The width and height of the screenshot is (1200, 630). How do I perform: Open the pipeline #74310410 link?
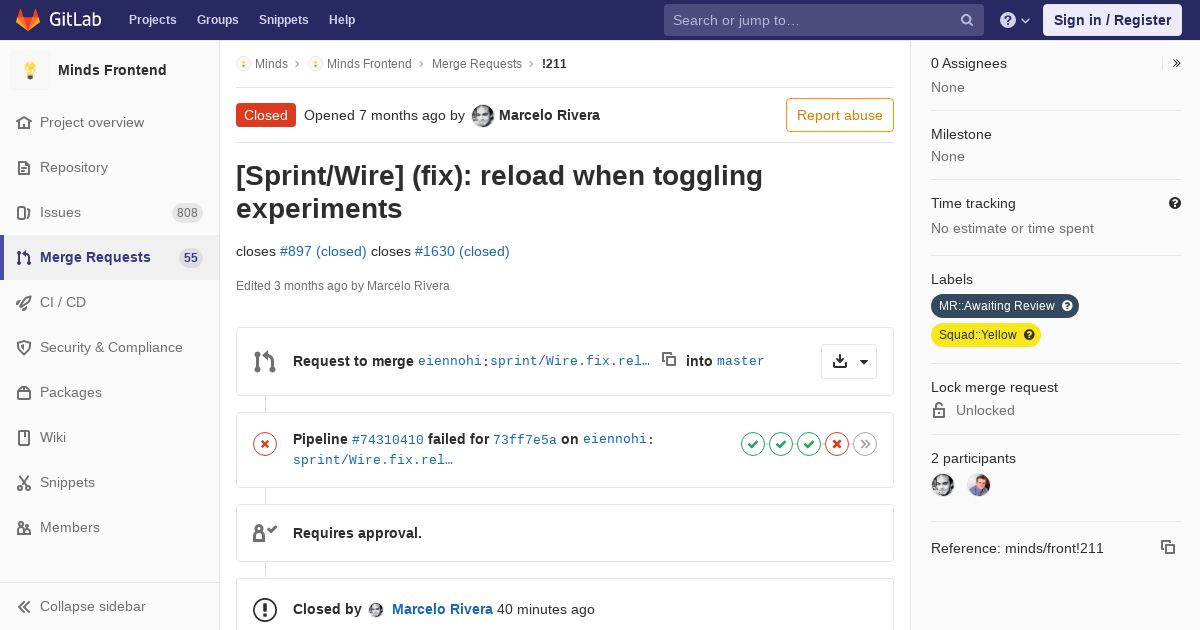pos(387,439)
